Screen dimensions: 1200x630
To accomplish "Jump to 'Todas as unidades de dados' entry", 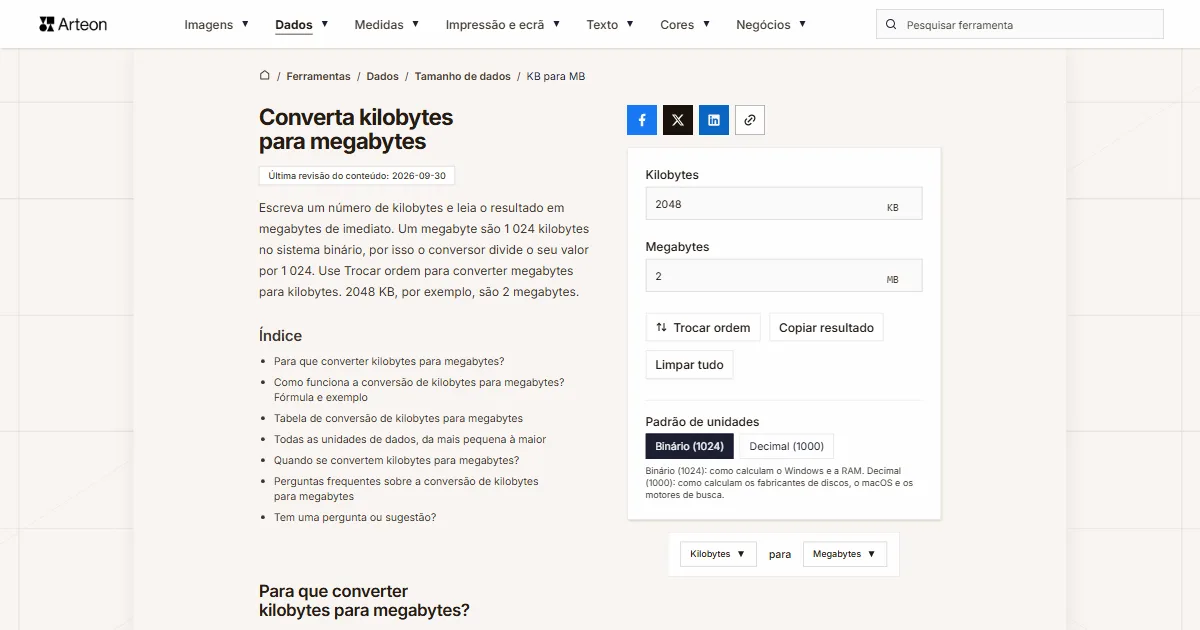I will pos(410,439).
